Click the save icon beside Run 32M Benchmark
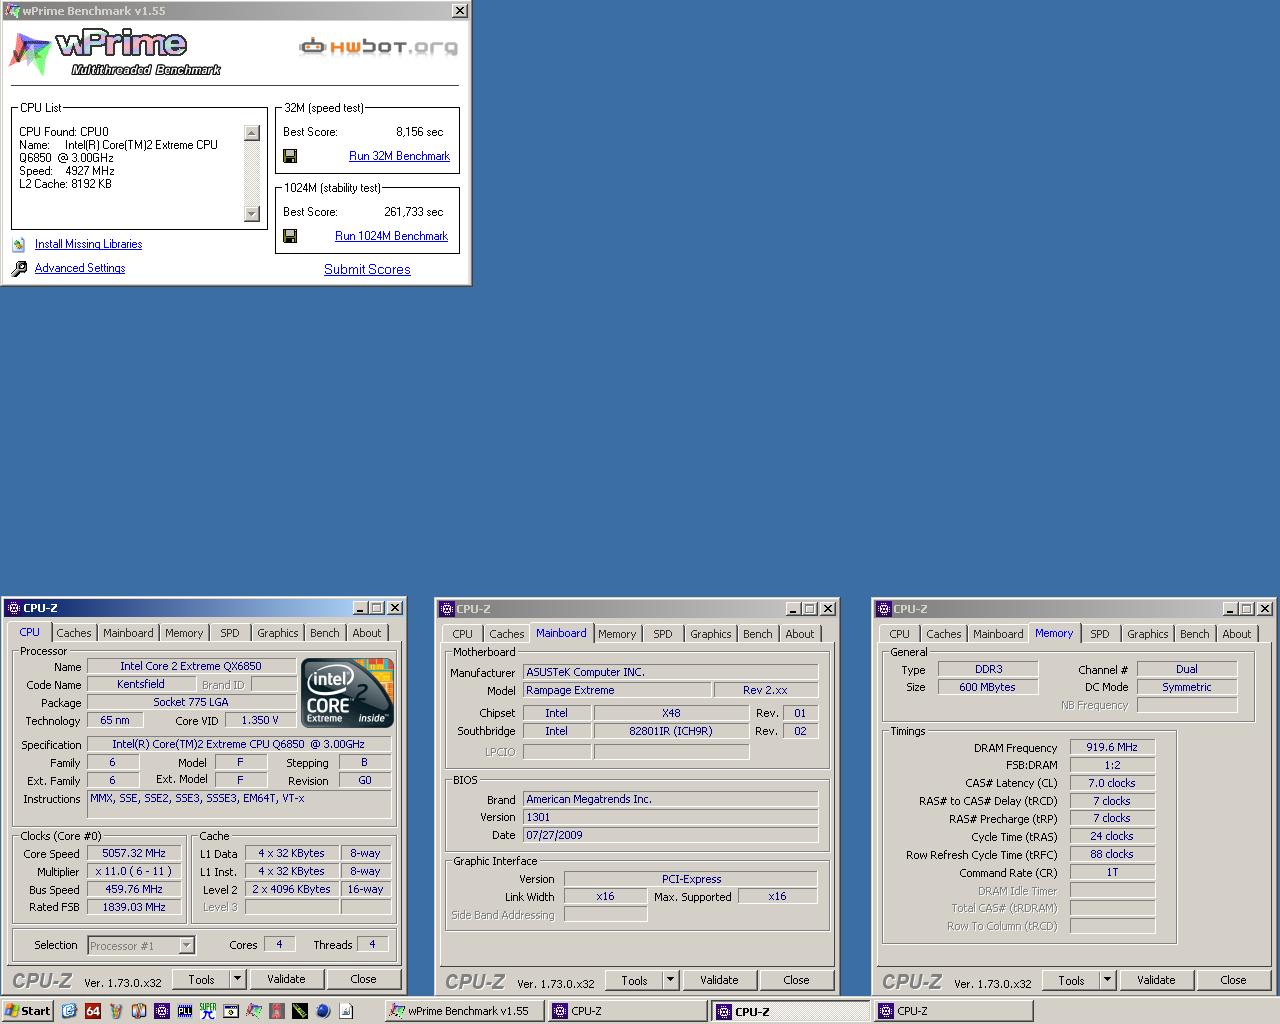Screen dimensions: 1280x1024 290,156
